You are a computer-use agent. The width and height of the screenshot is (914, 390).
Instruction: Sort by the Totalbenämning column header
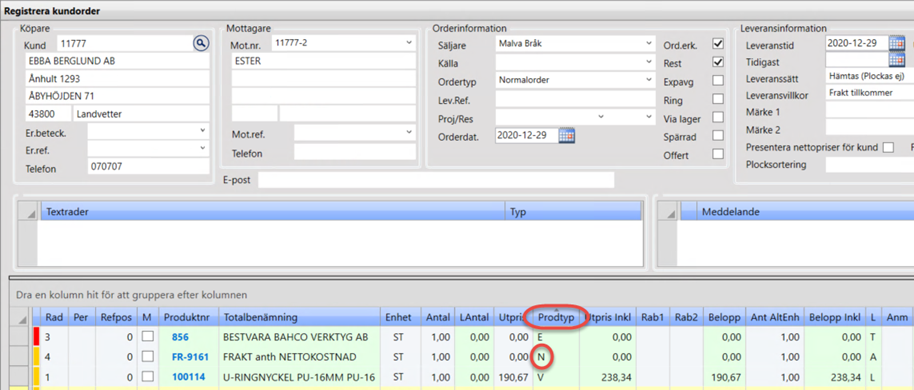click(299, 318)
